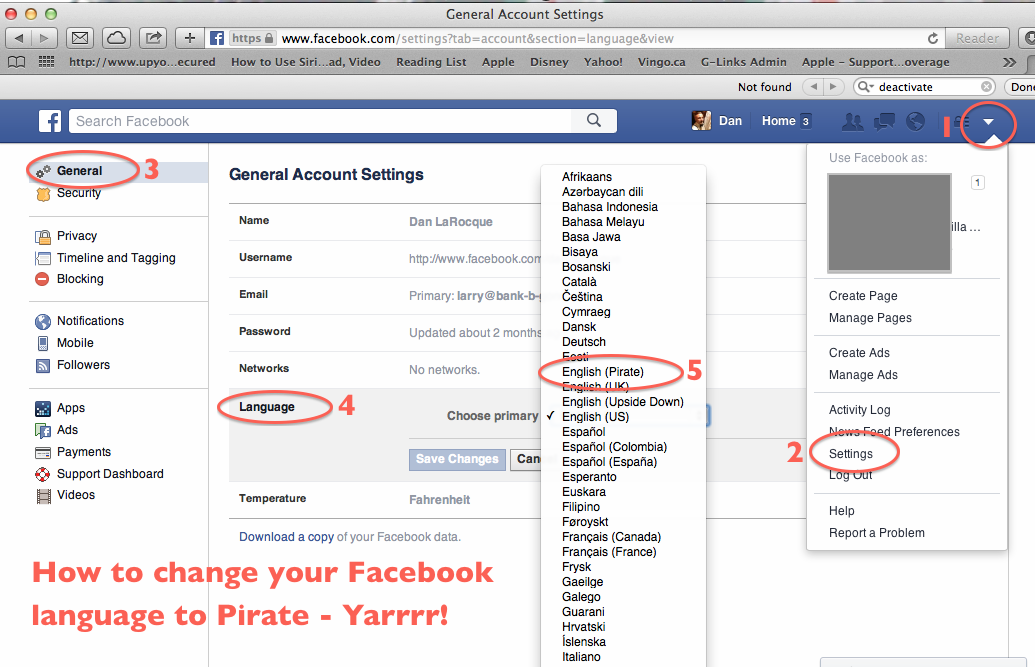Click the Facebook search magnifier icon
This screenshot has height=667, width=1035.
pos(594,120)
